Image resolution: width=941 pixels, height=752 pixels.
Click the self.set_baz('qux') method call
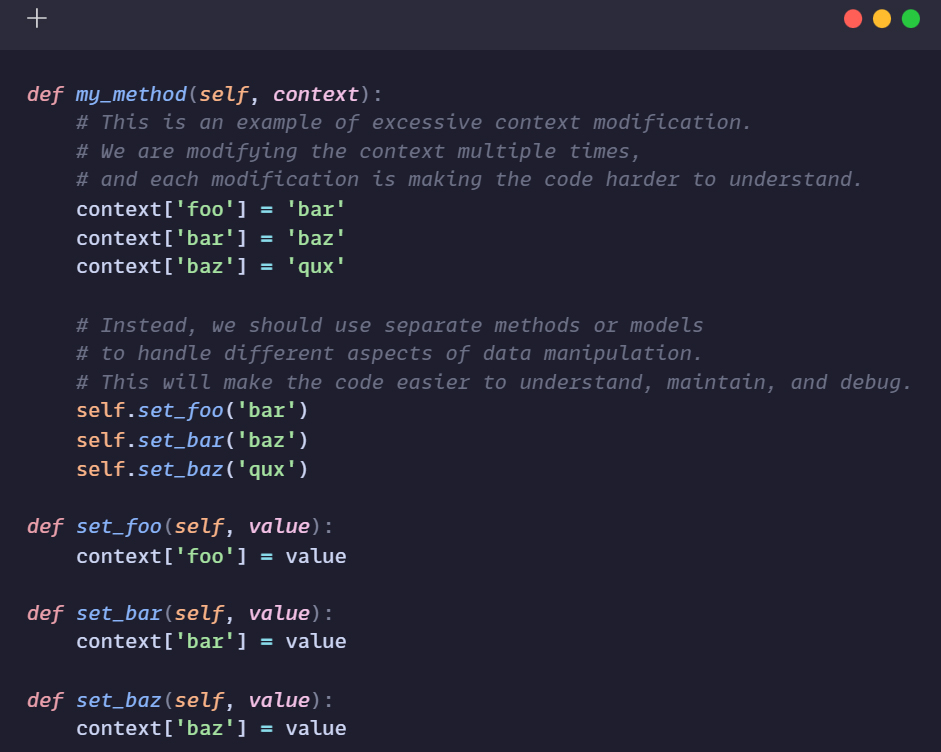coord(190,468)
